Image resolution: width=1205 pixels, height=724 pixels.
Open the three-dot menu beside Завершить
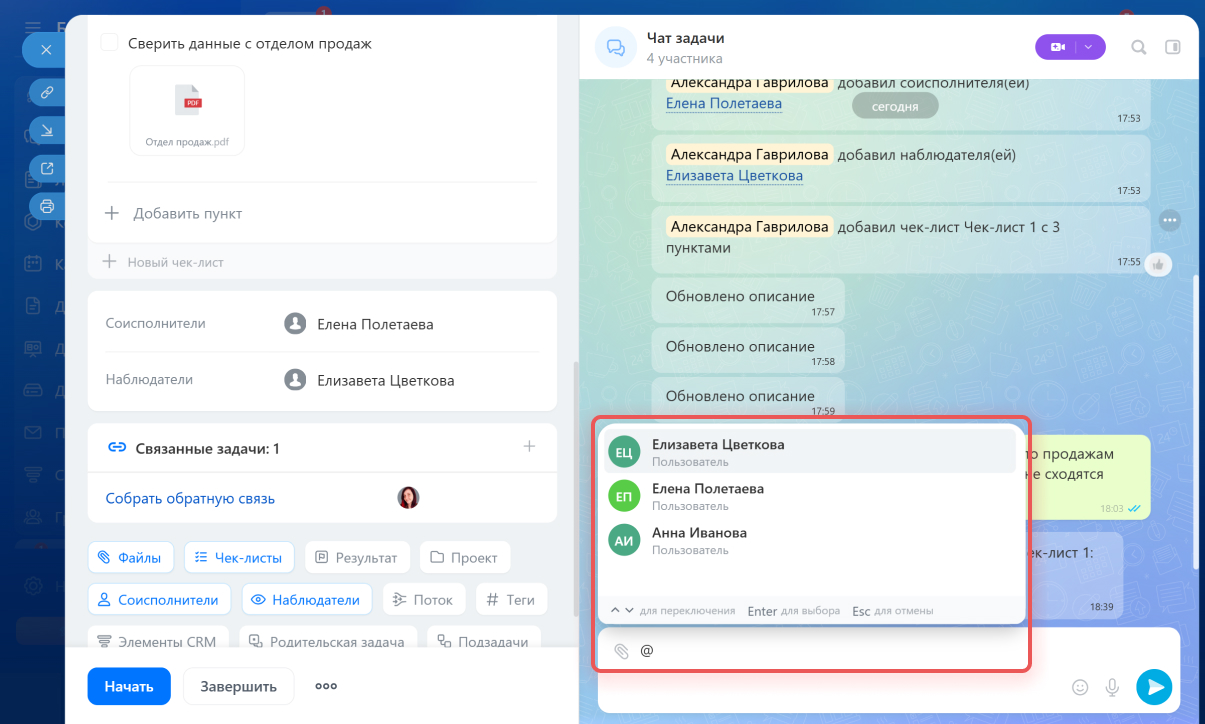[x=326, y=687]
